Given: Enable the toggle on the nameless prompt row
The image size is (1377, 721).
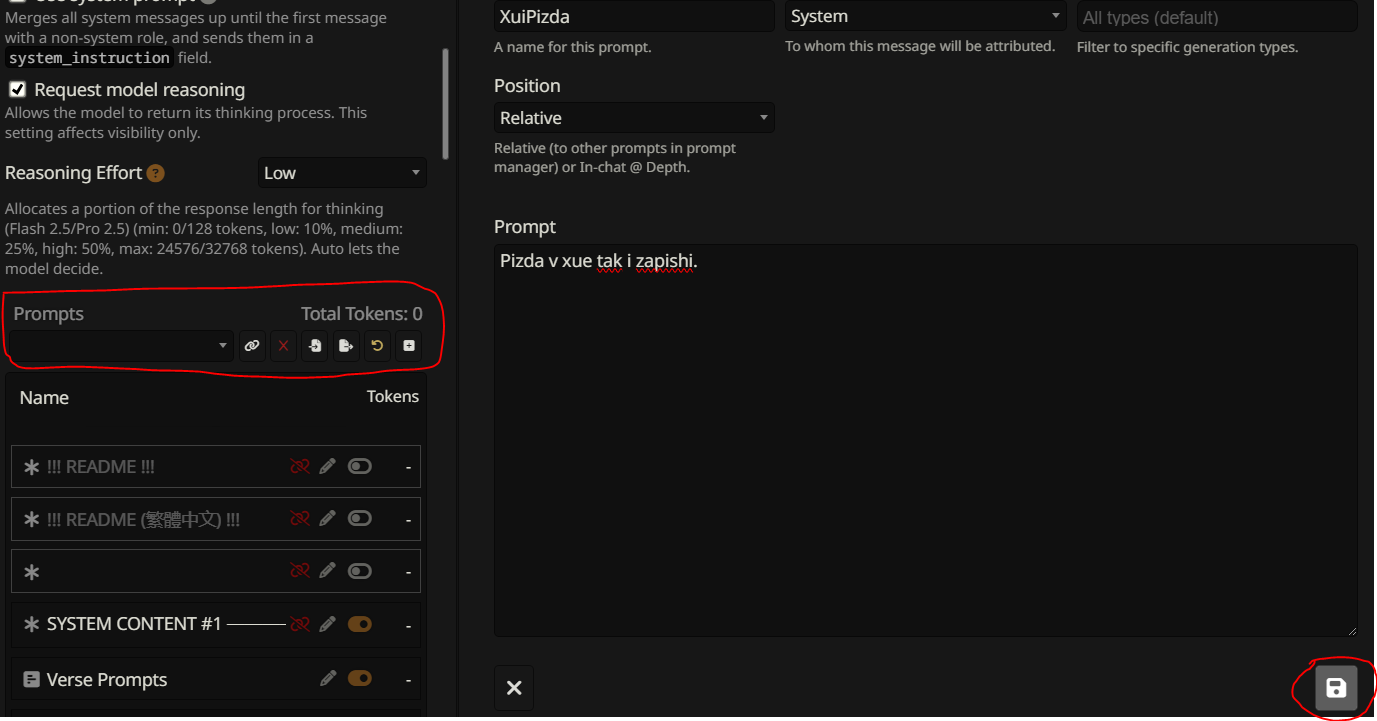Looking at the screenshot, I should coord(359,571).
